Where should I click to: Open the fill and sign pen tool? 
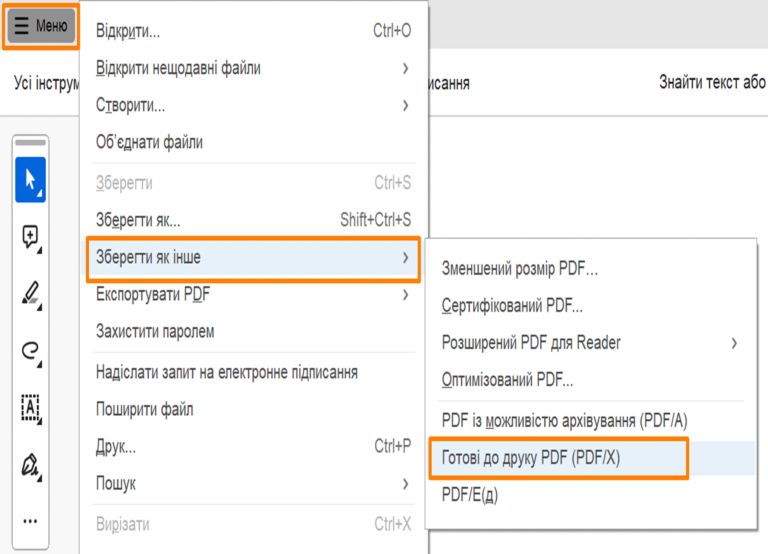[30, 464]
